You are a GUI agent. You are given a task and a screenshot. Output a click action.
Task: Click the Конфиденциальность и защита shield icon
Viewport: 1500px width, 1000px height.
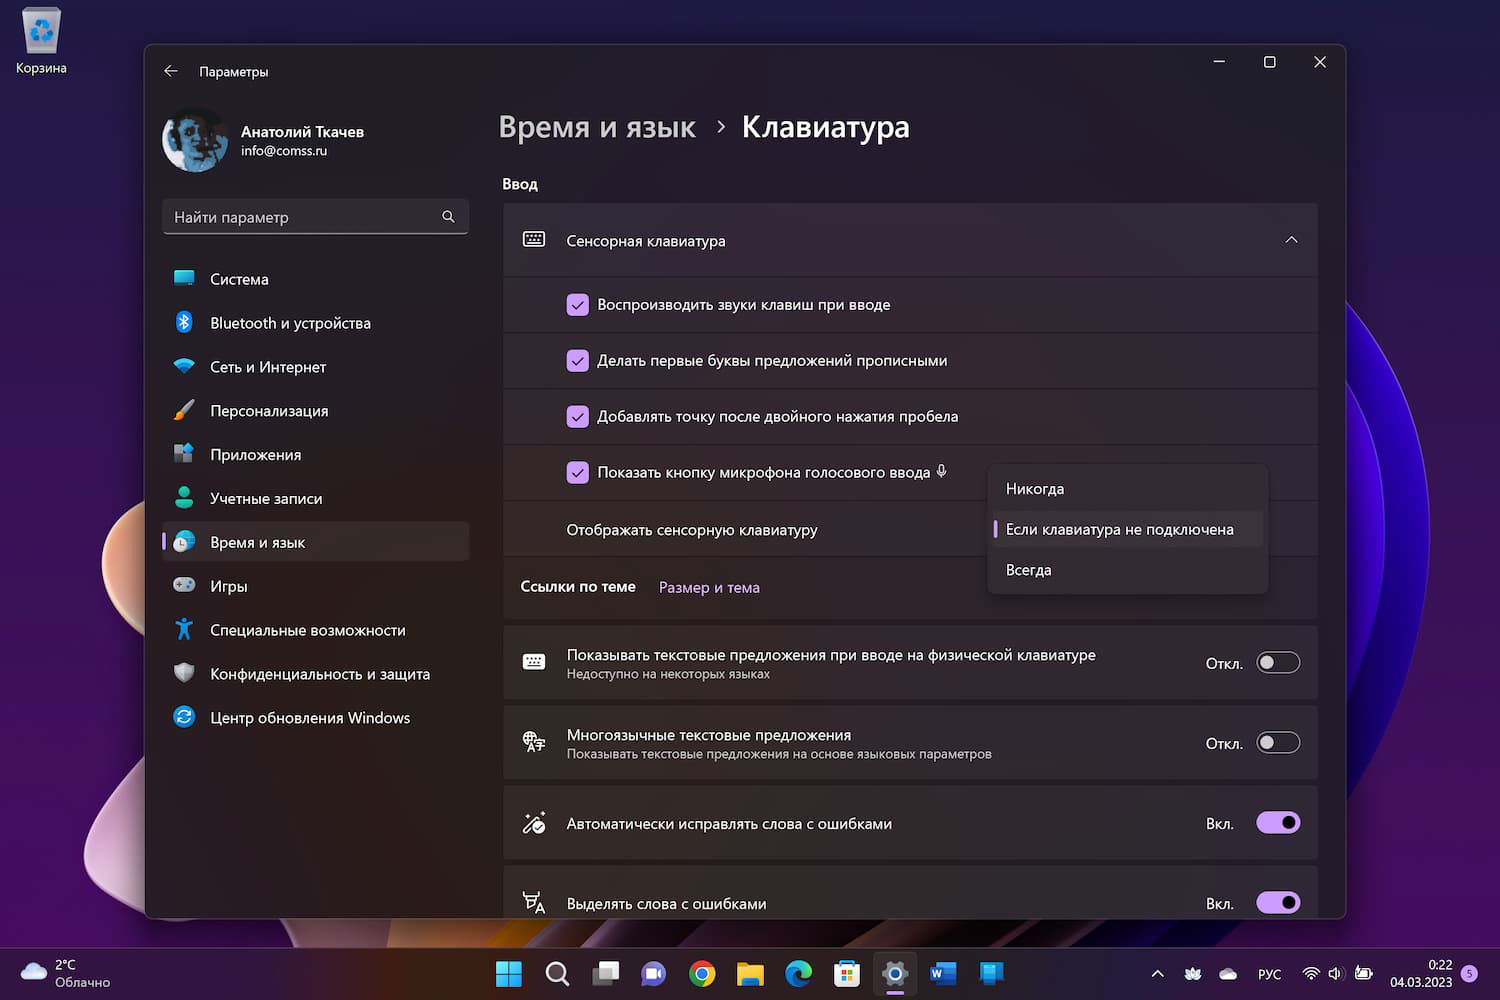184,673
